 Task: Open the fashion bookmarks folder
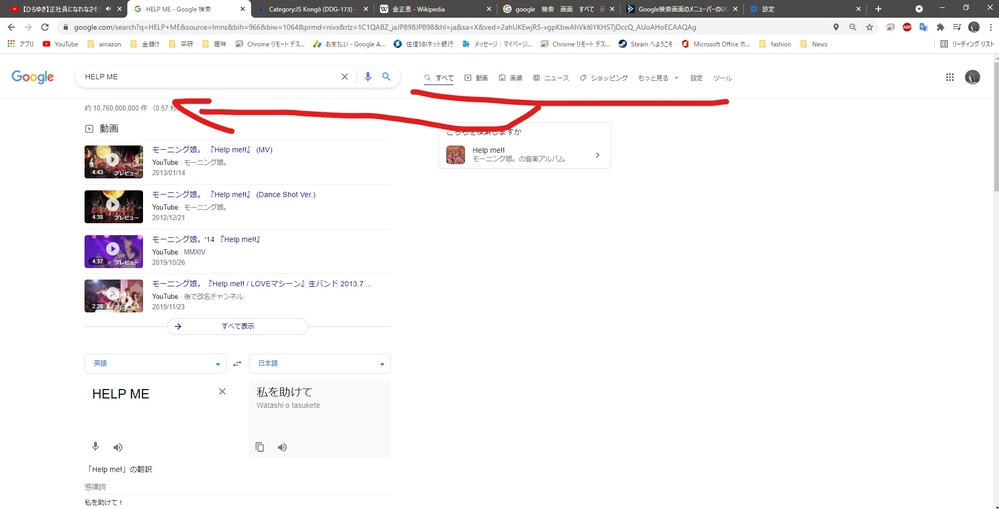(x=775, y=44)
